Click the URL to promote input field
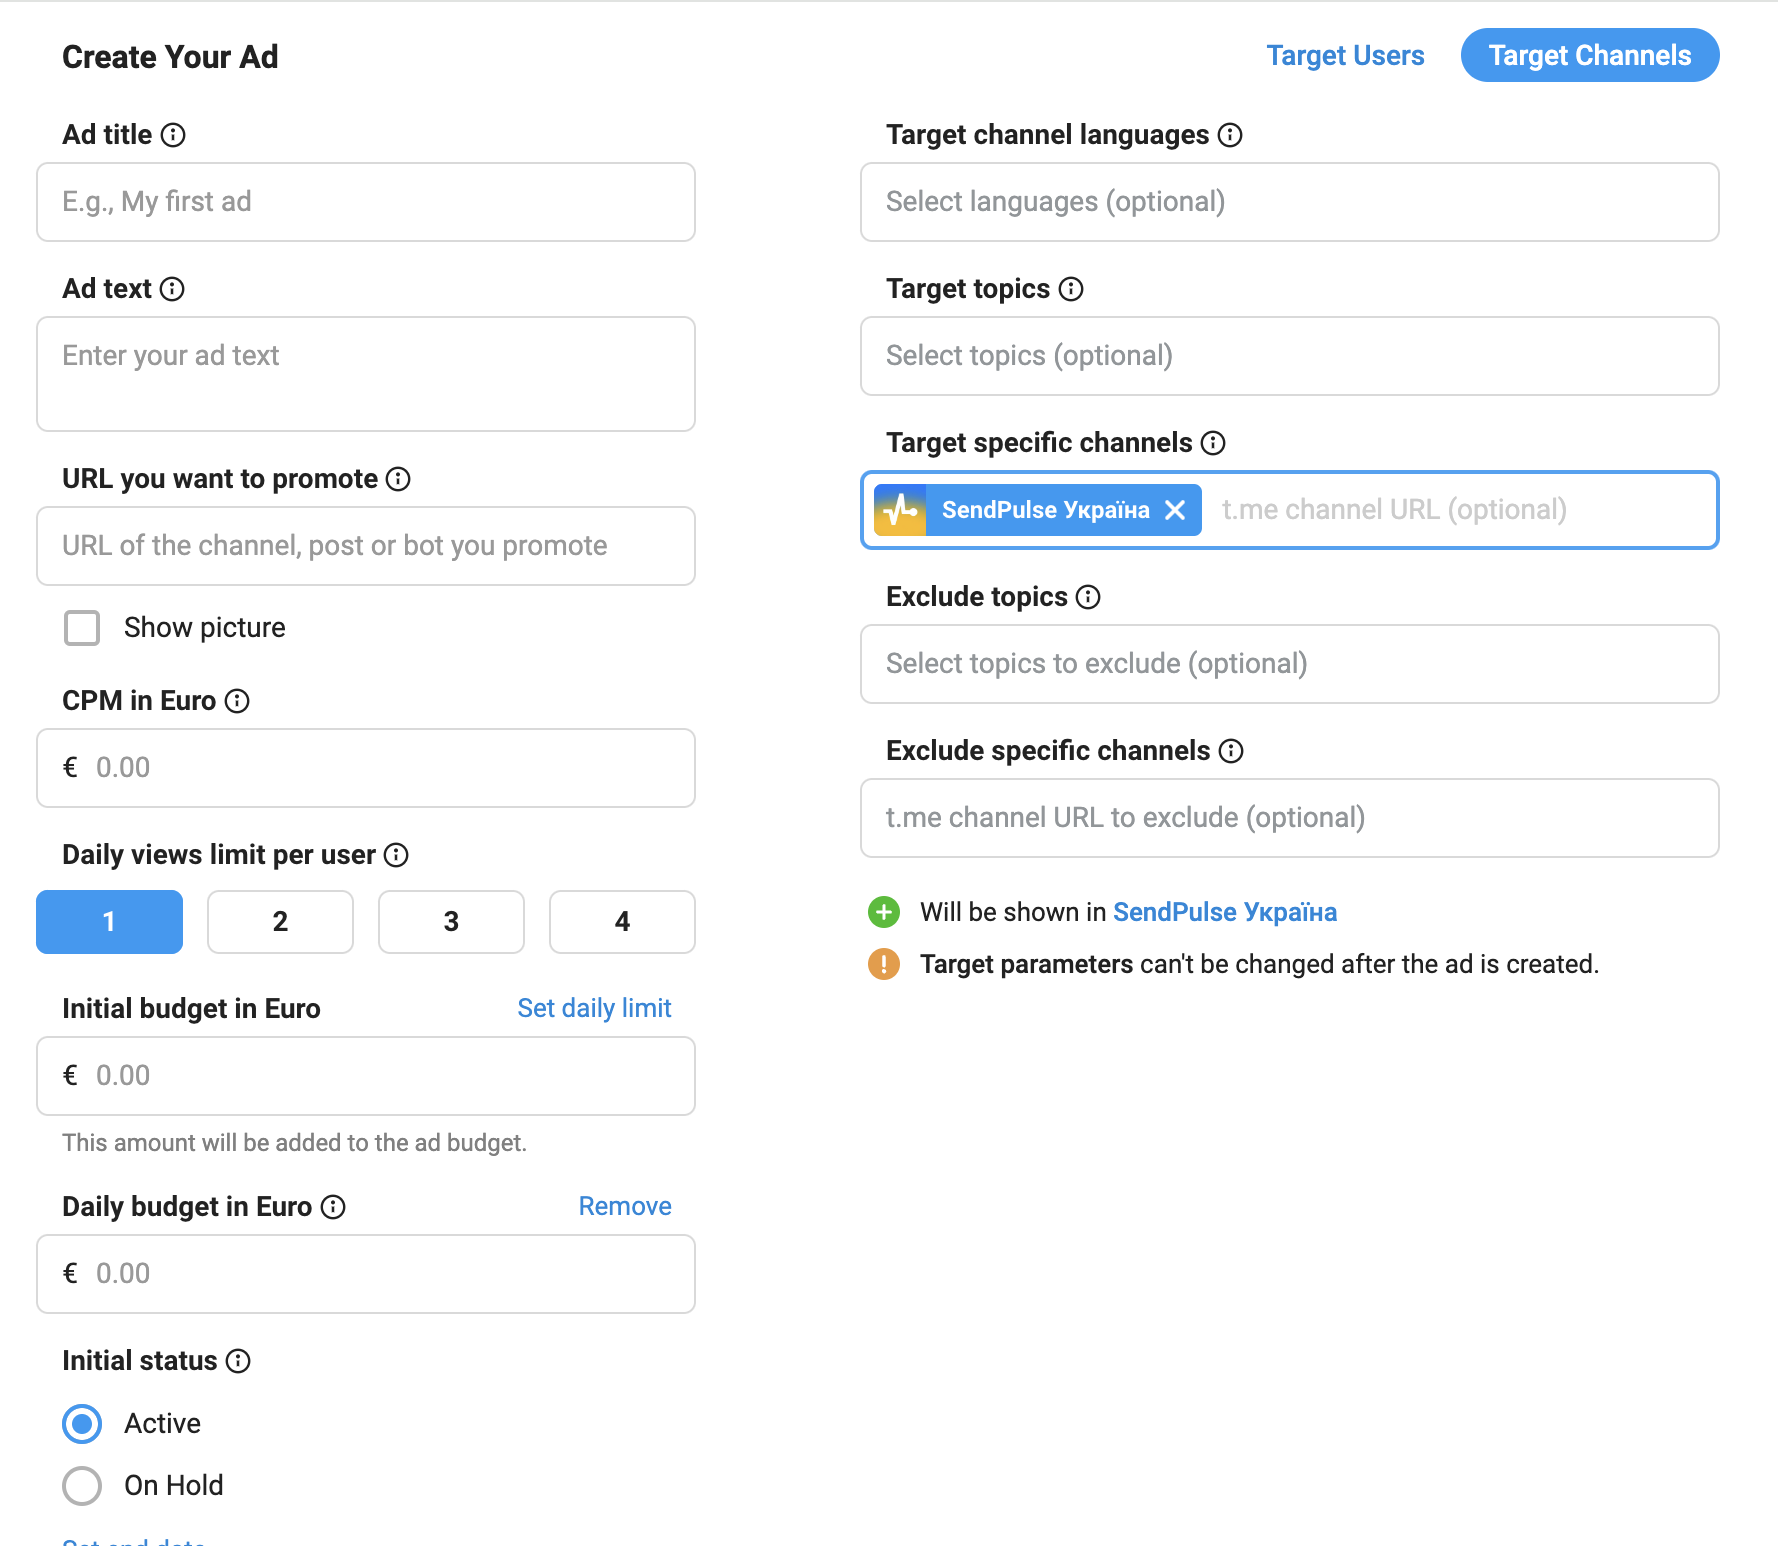 coord(366,546)
